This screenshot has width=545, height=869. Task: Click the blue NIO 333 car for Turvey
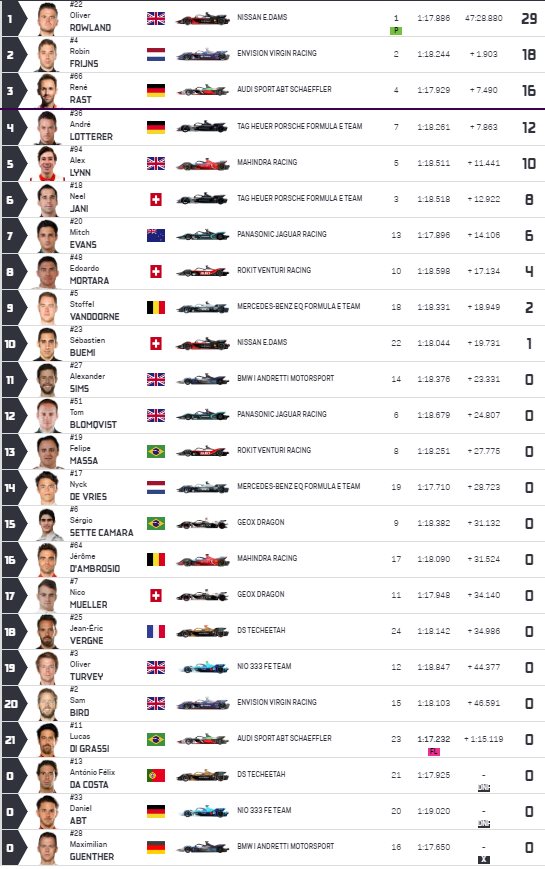pos(203,667)
